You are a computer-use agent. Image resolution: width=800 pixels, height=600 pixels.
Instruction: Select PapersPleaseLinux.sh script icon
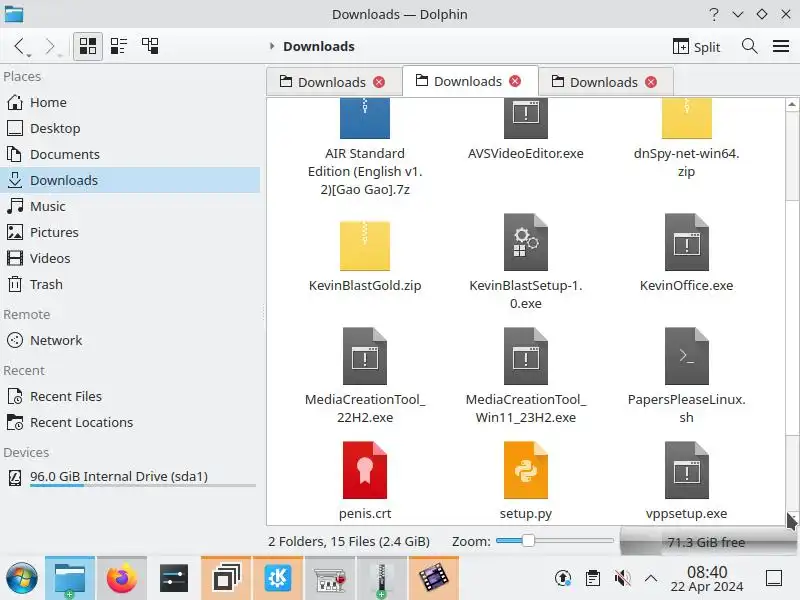[x=687, y=356]
